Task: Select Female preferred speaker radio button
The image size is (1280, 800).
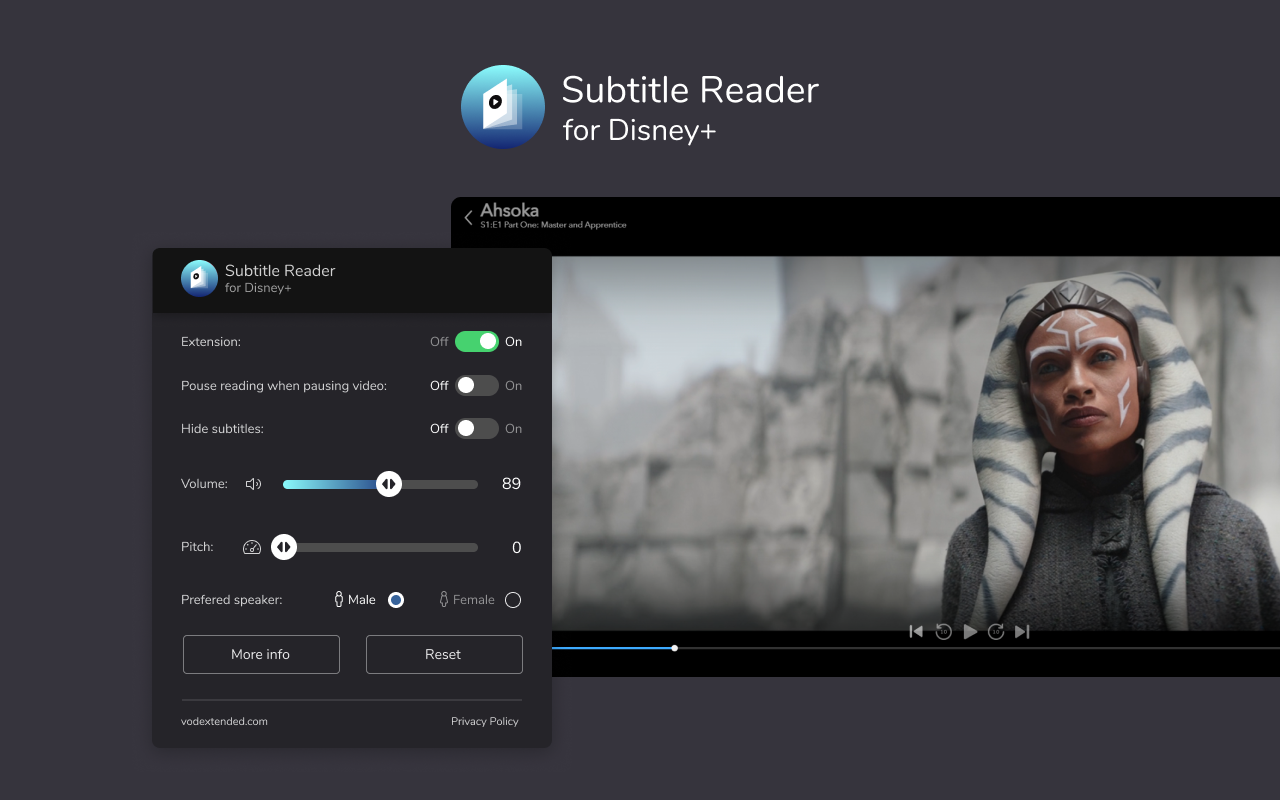Action: pyautogui.click(x=513, y=600)
